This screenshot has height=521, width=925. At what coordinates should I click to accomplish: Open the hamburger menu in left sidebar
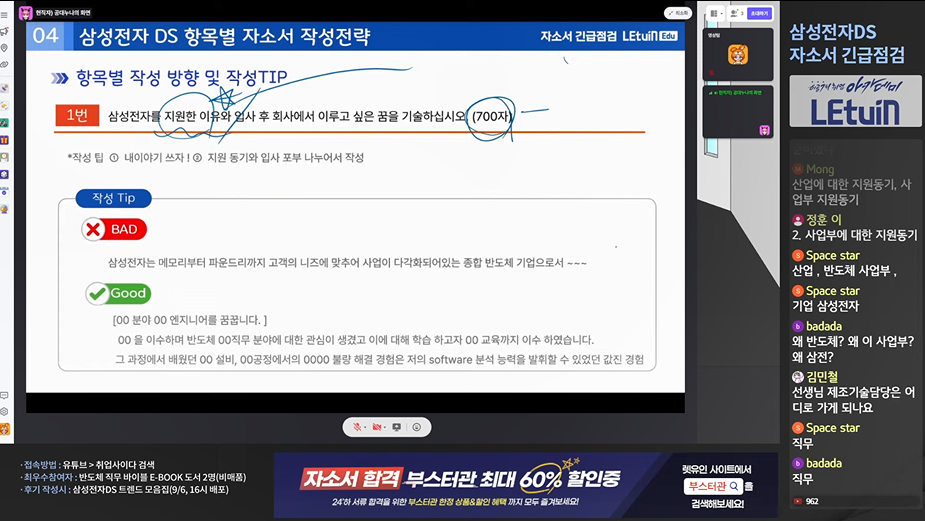click(5, 15)
